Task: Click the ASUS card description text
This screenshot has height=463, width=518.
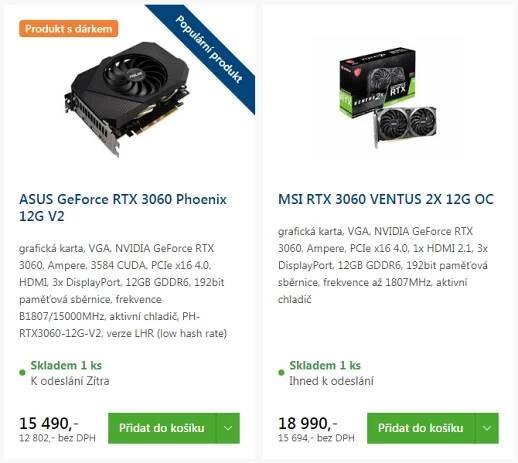Action: tap(123, 291)
